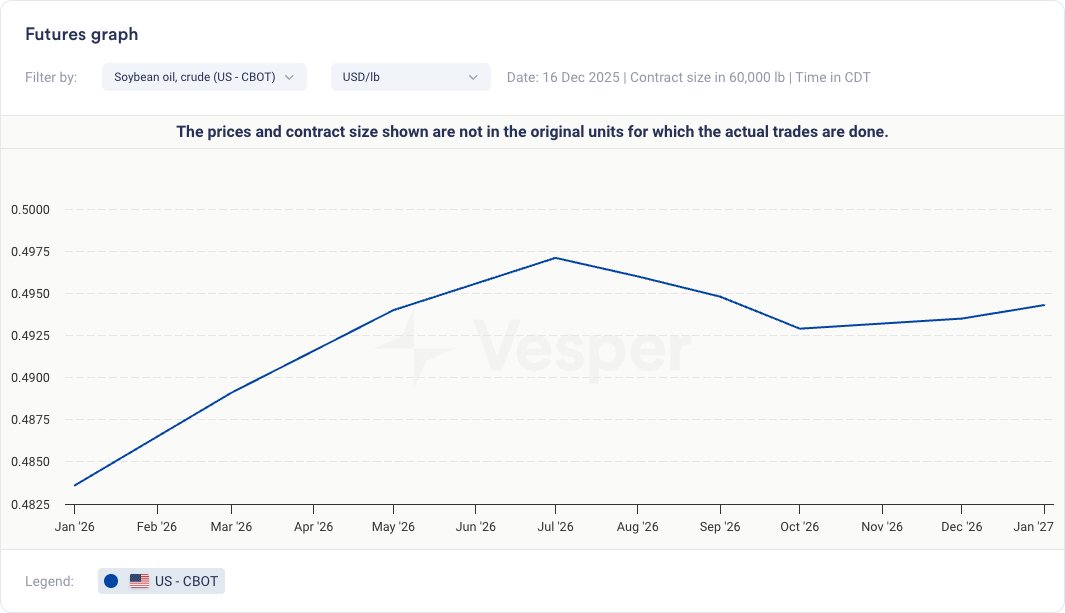The width and height of the screenshot is (1065, 613).
Task: Click the chevron arrow in the commodity filter
Action: pos(289,77)
